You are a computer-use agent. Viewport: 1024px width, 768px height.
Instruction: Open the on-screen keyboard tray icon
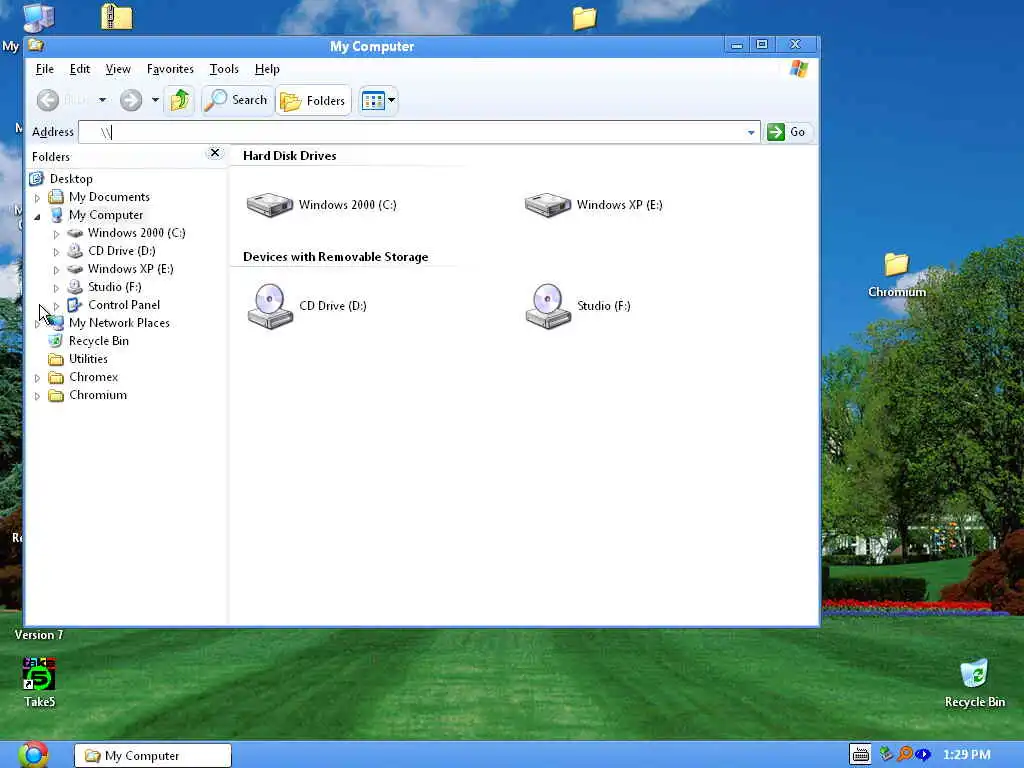tap(860, 754)
